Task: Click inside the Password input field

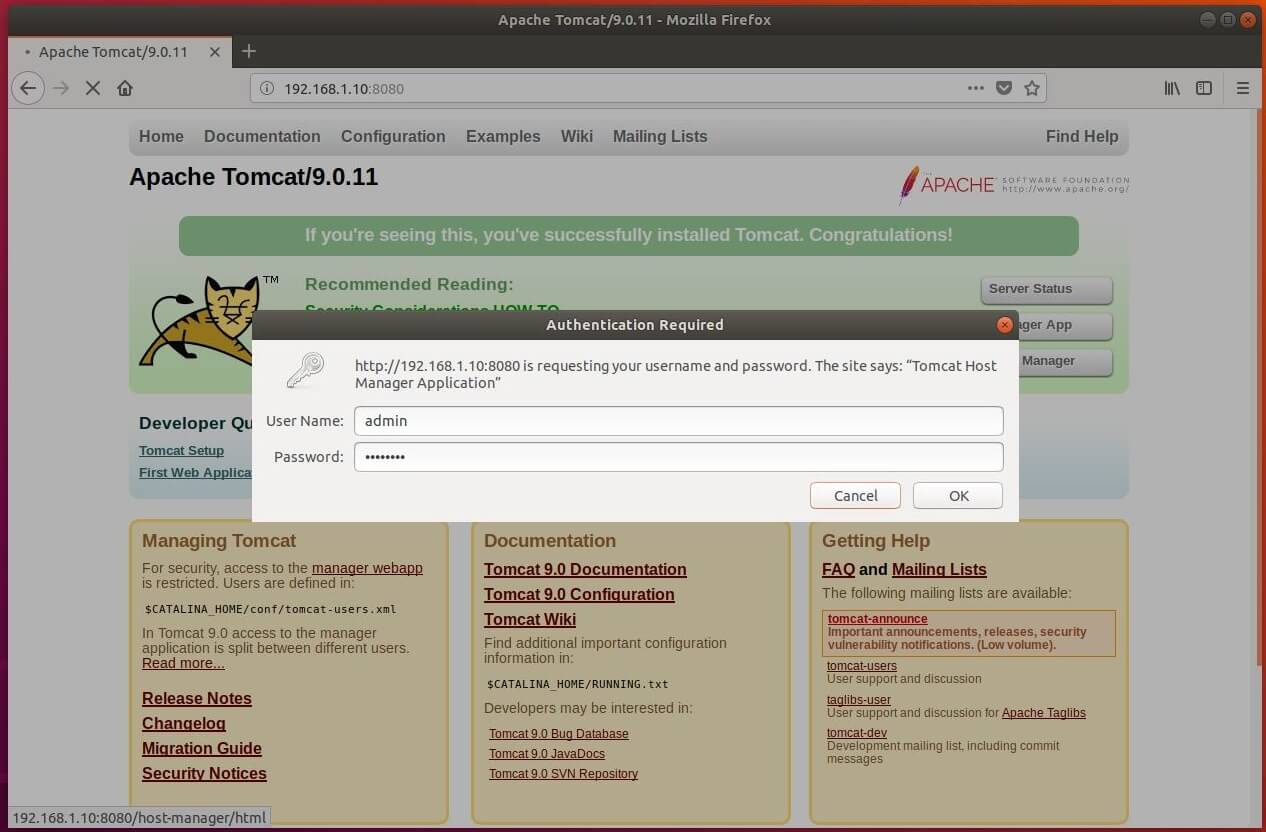Action: [x=679, y=457]
